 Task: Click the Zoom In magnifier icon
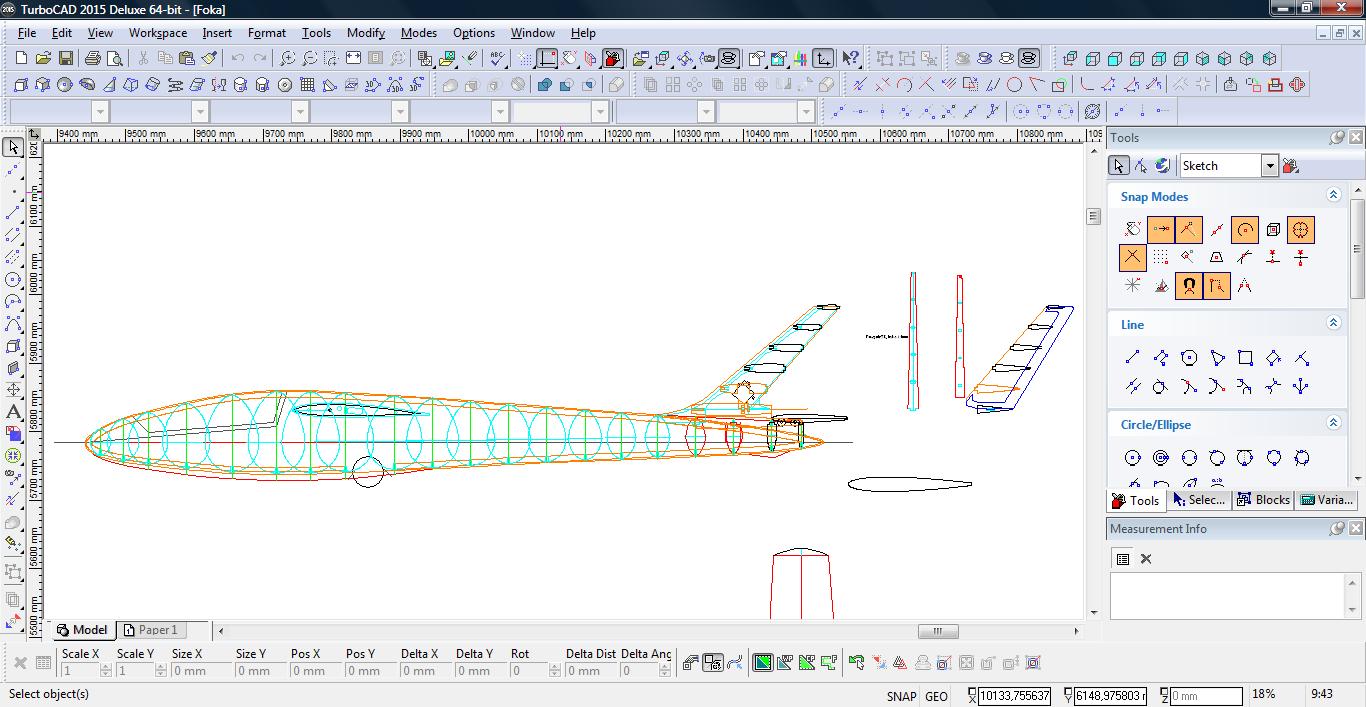[x=288, y=59]
